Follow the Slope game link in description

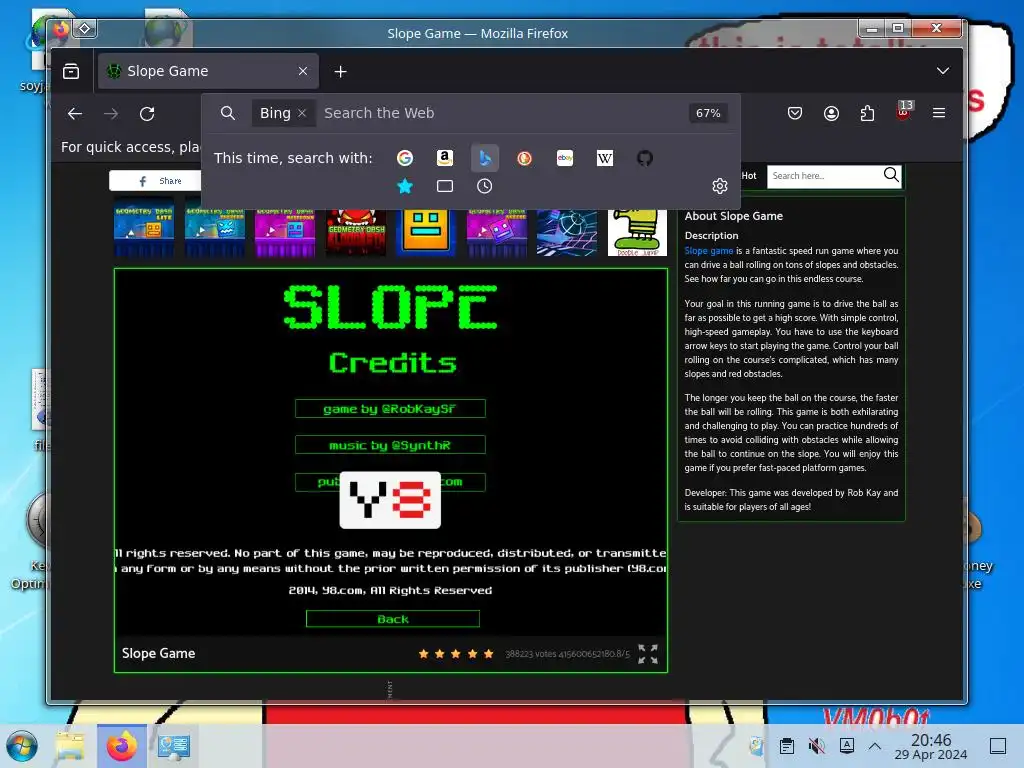pyautogui.click(x=709, y=251)
